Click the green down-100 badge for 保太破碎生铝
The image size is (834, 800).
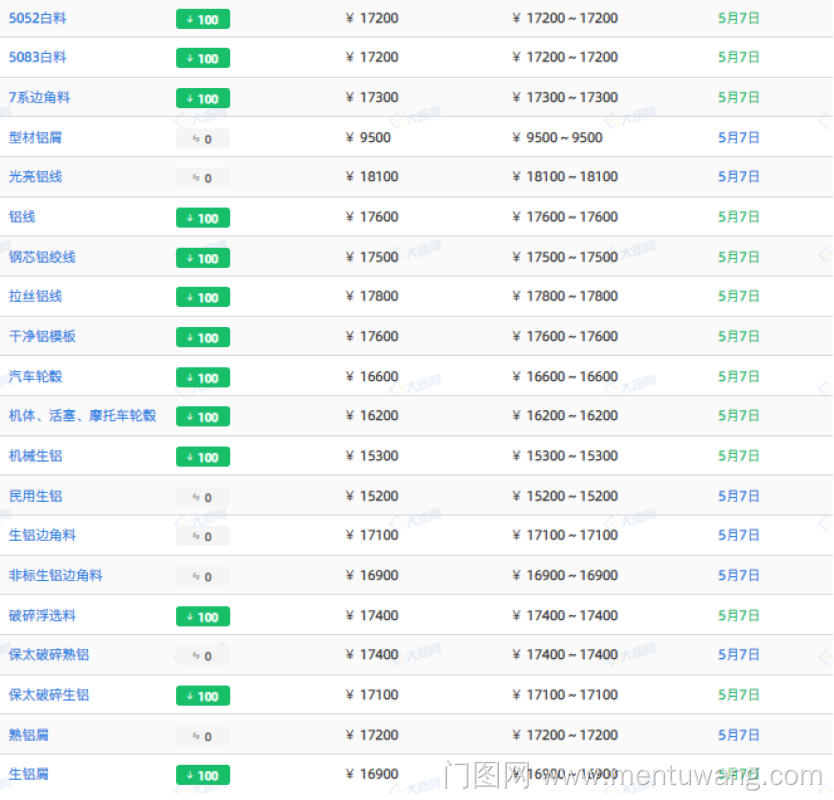(x=203, y=696)
